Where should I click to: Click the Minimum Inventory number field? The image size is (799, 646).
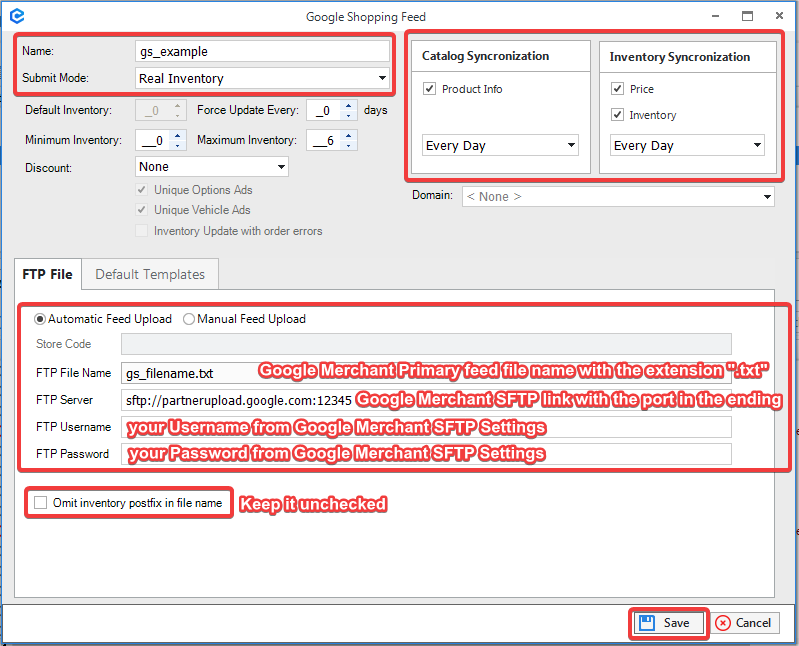[x=153, y=140]
